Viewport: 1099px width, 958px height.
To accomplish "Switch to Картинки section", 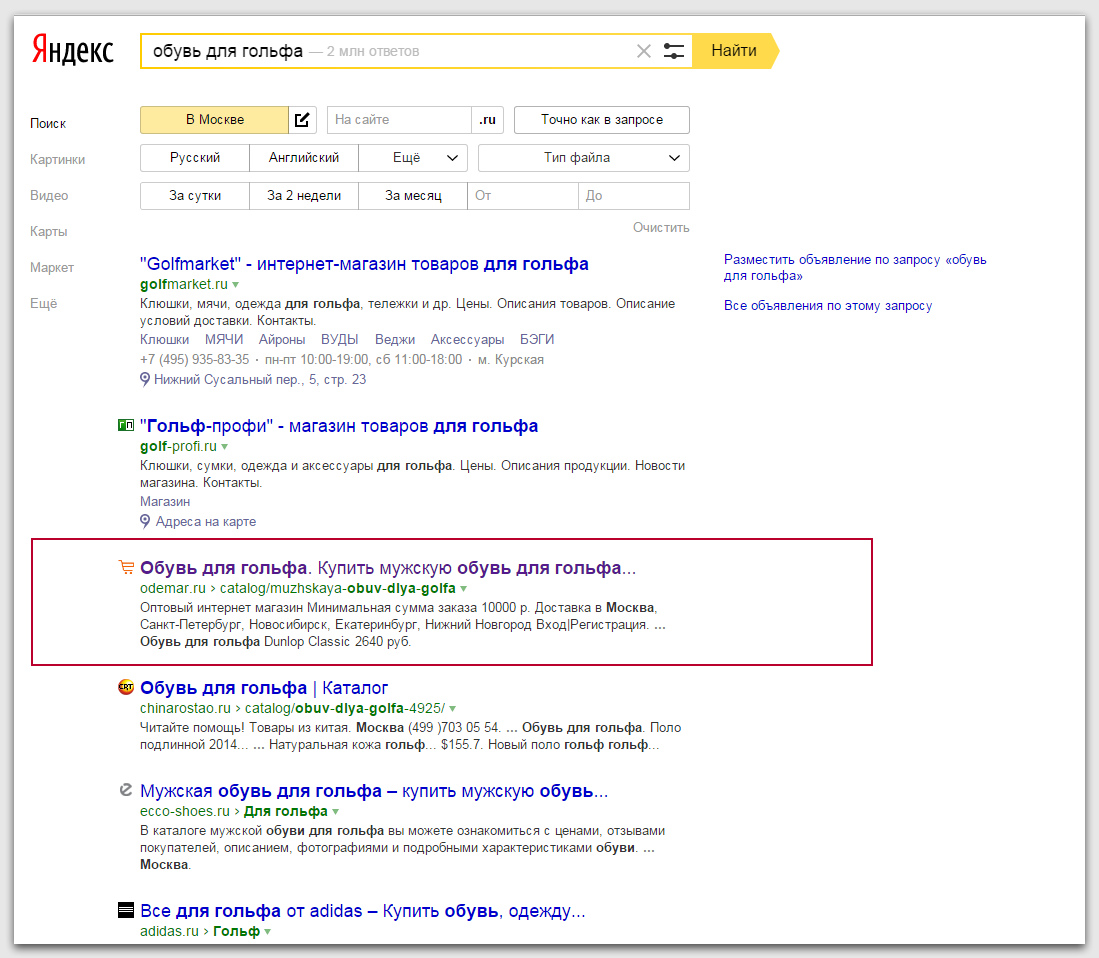I will click(x=57, y=159).
